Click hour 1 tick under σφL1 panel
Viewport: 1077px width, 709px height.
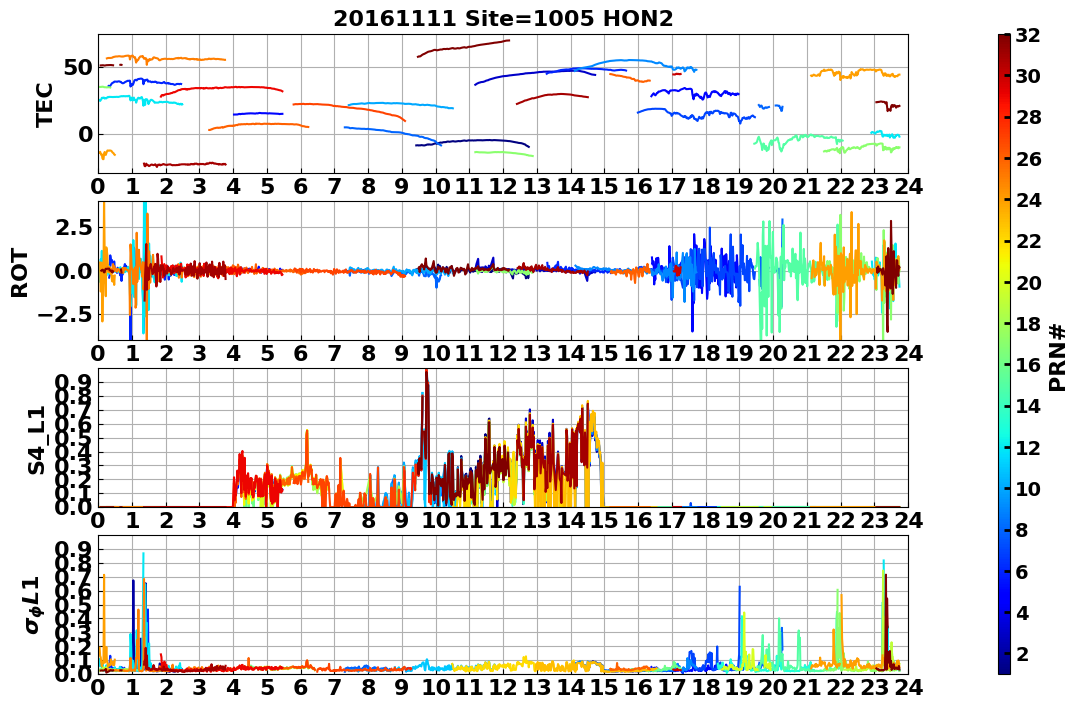[132, 688]
